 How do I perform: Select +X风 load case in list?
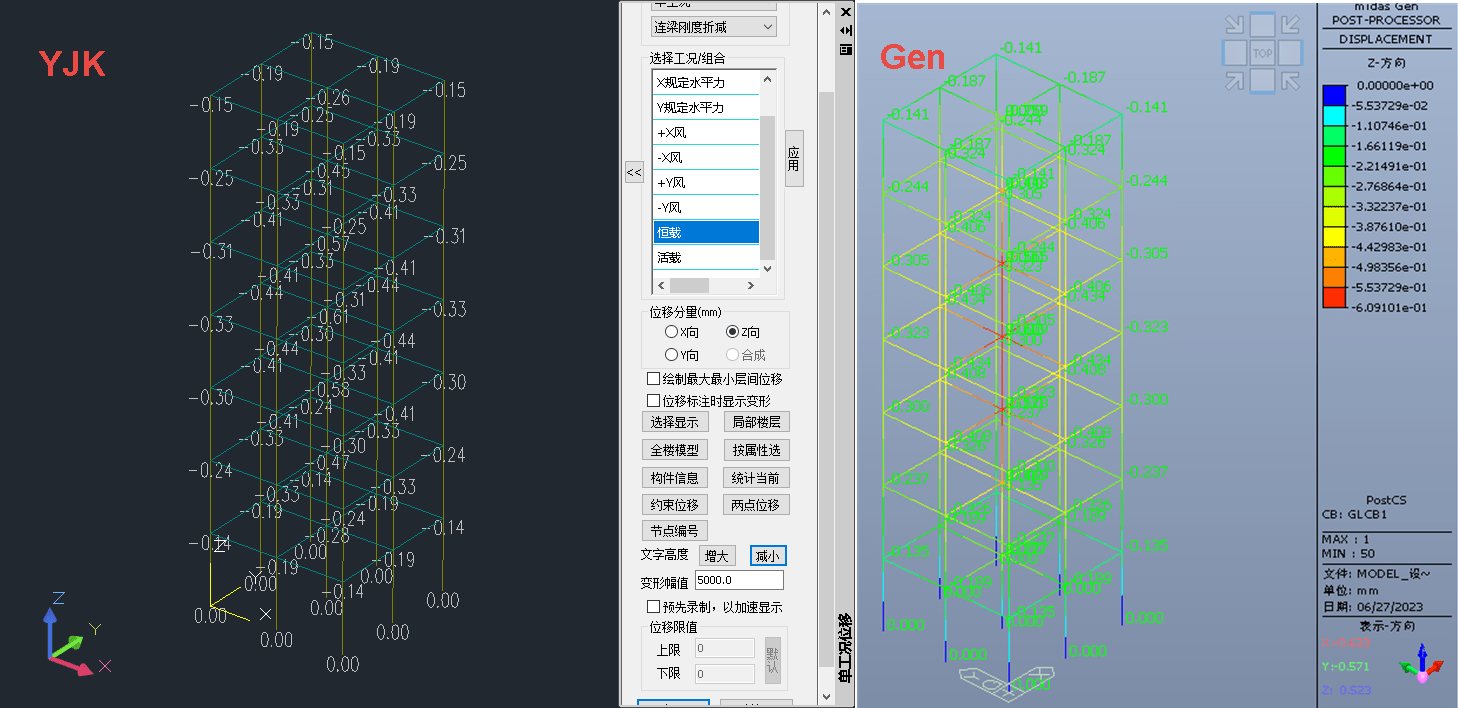pyautogui.click(x=705, y=133)
